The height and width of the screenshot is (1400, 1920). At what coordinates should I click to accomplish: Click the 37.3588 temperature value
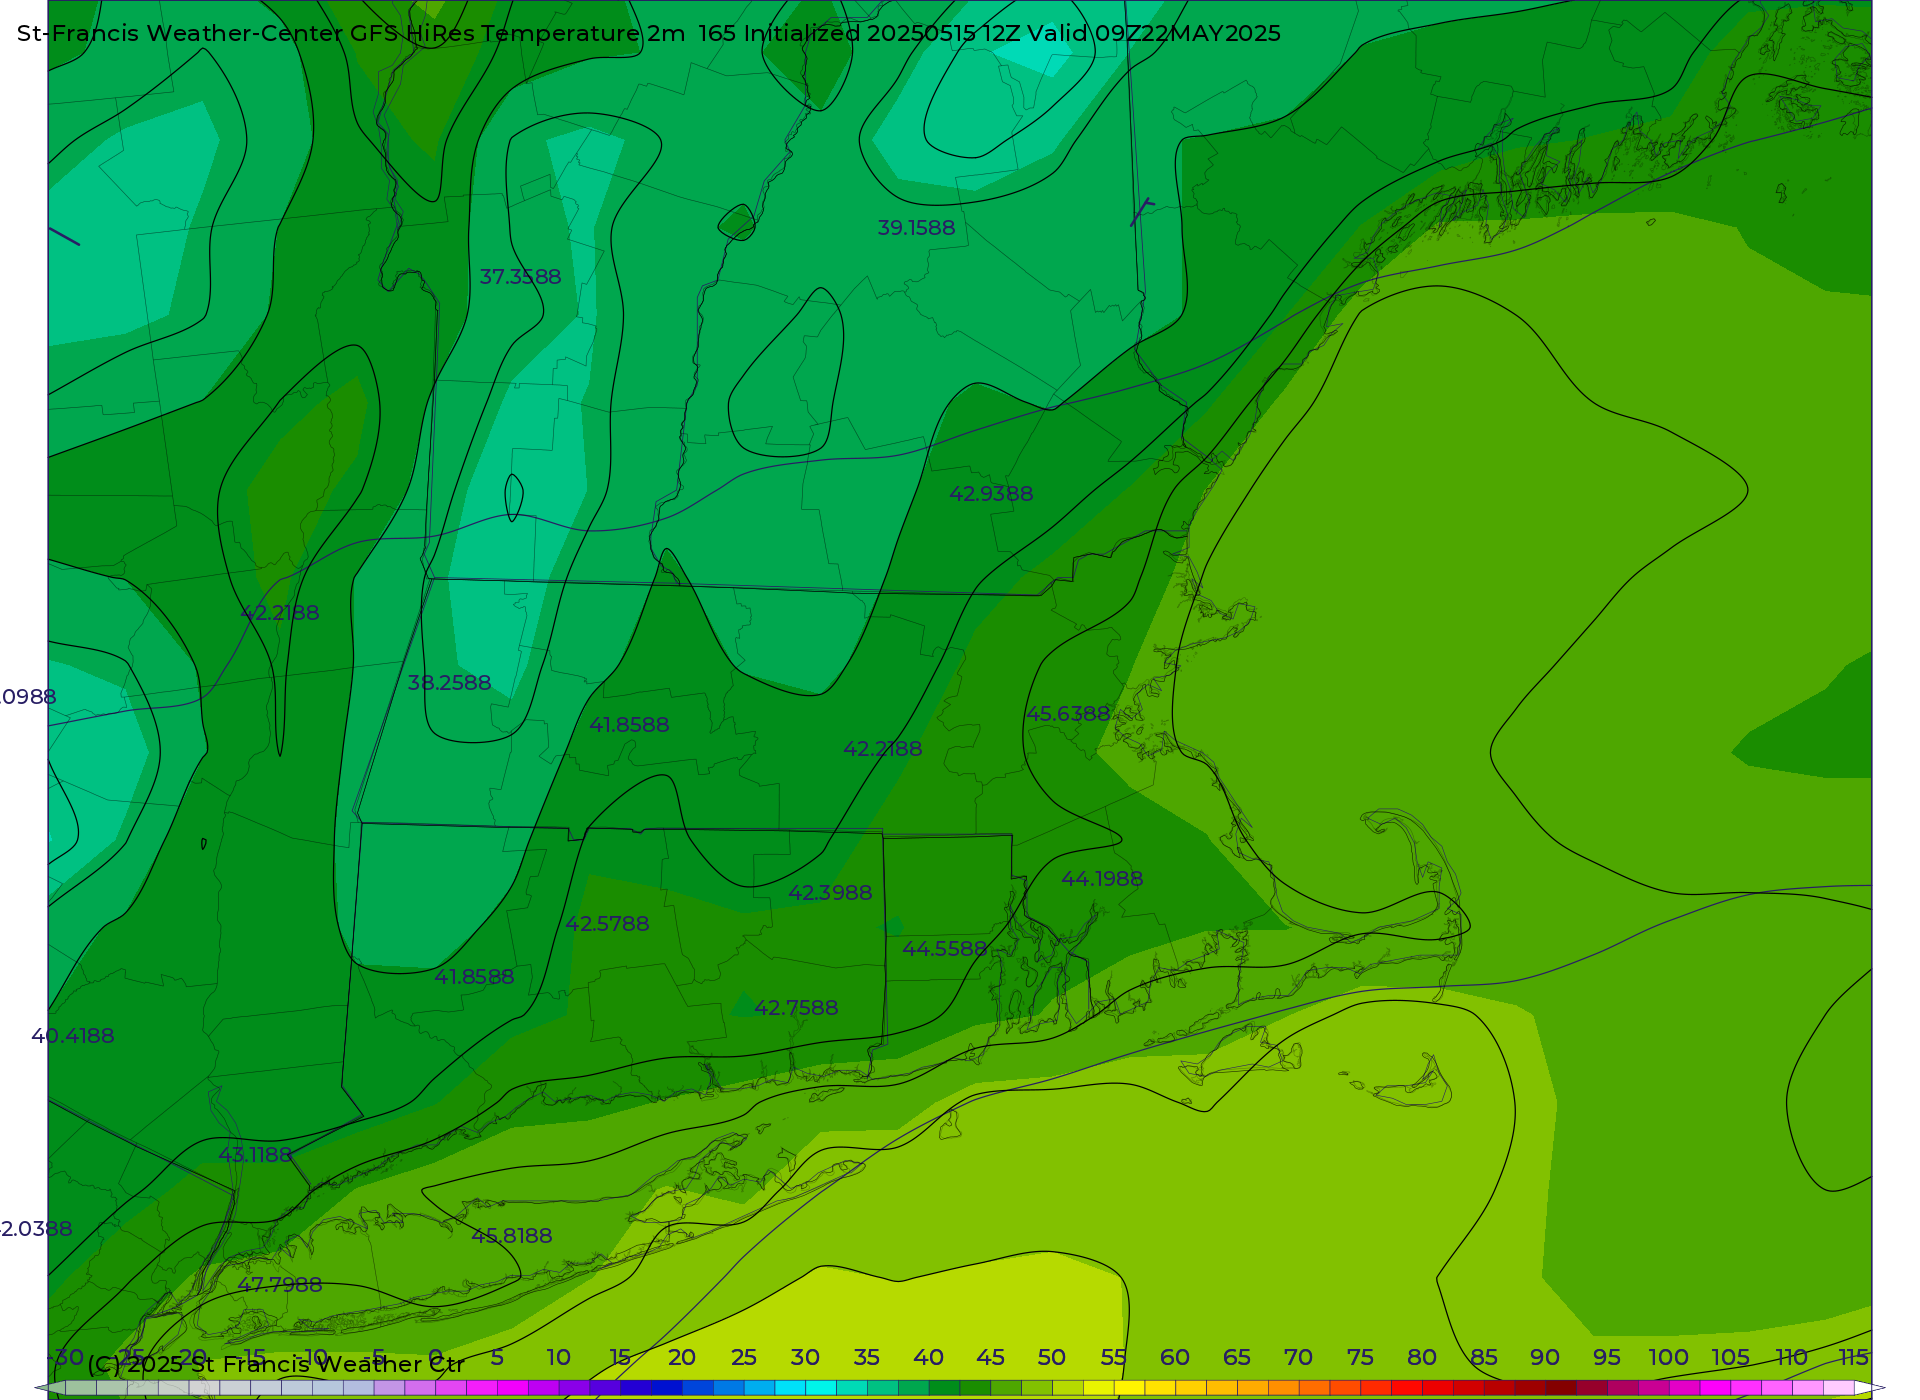[x=520, y=277]
